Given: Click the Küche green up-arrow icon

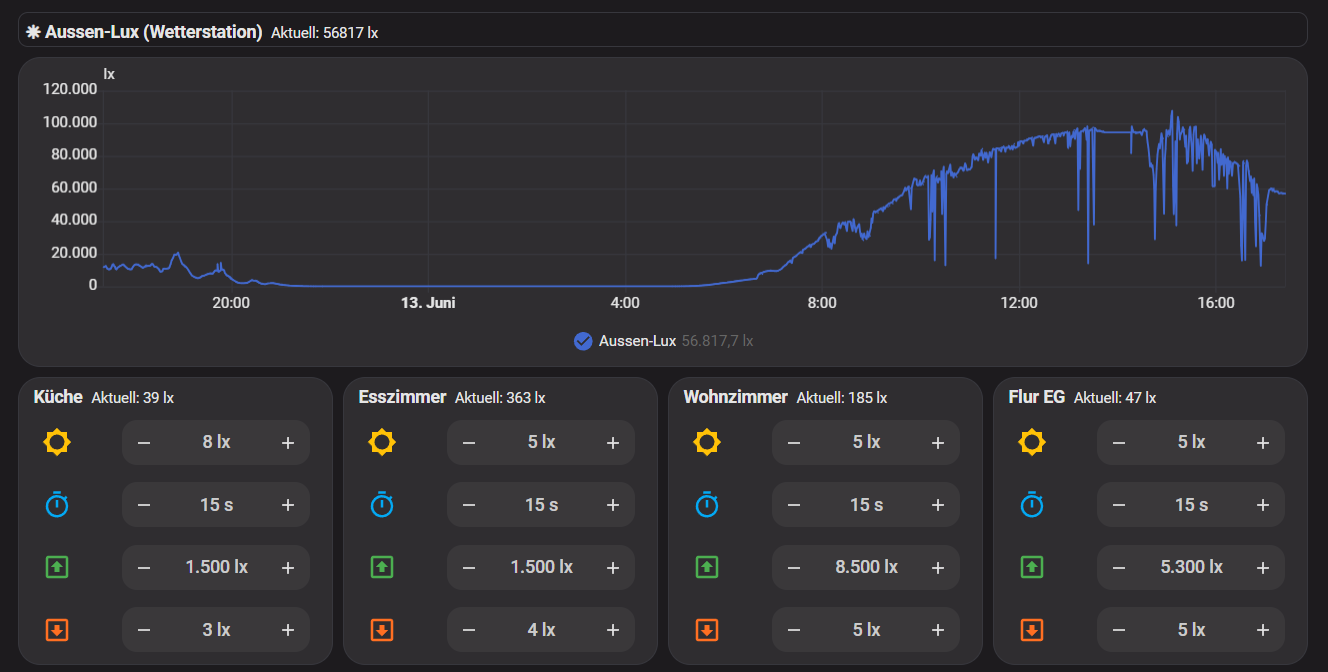Looking at the screenshot, I should coord(57,567).
